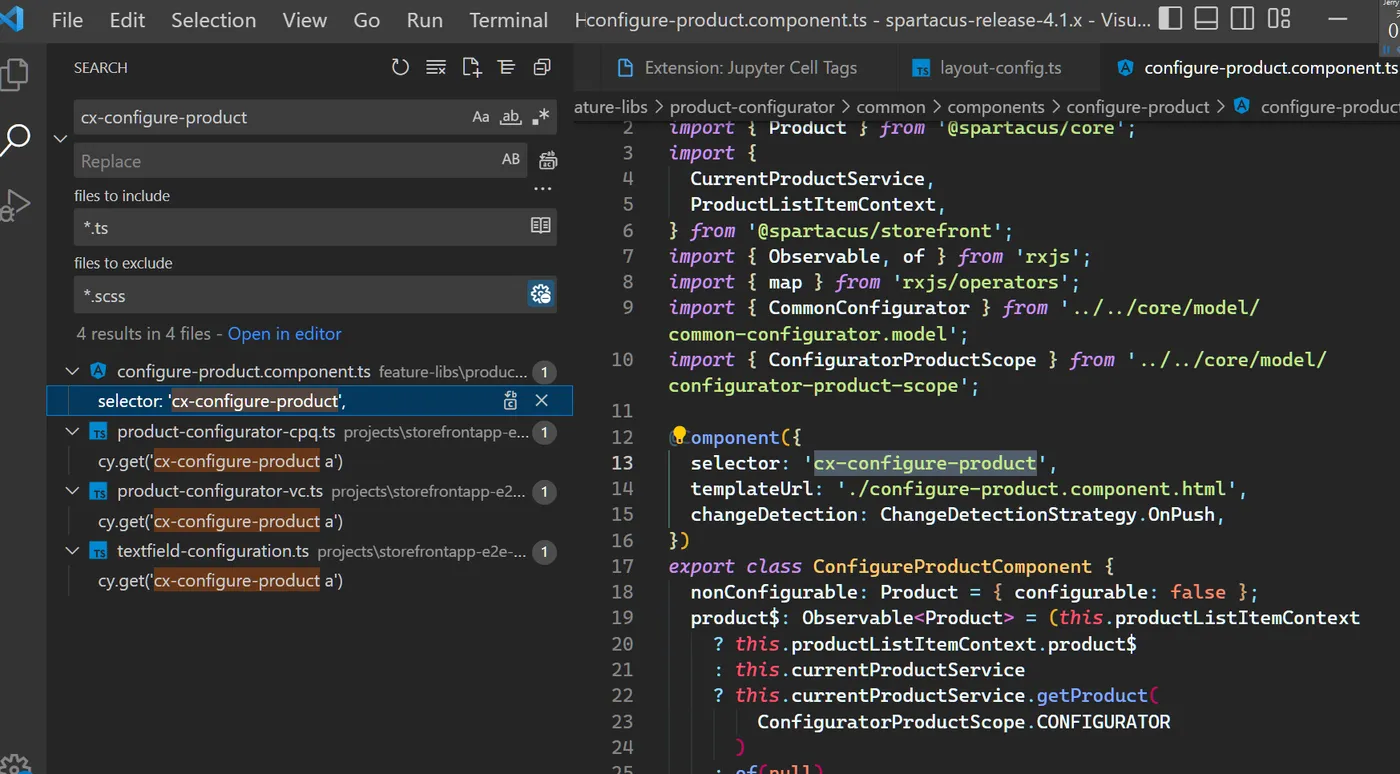Viewport: 1400px width, 774px height.
Task: Open the Go menu
Action: (366, 20)
